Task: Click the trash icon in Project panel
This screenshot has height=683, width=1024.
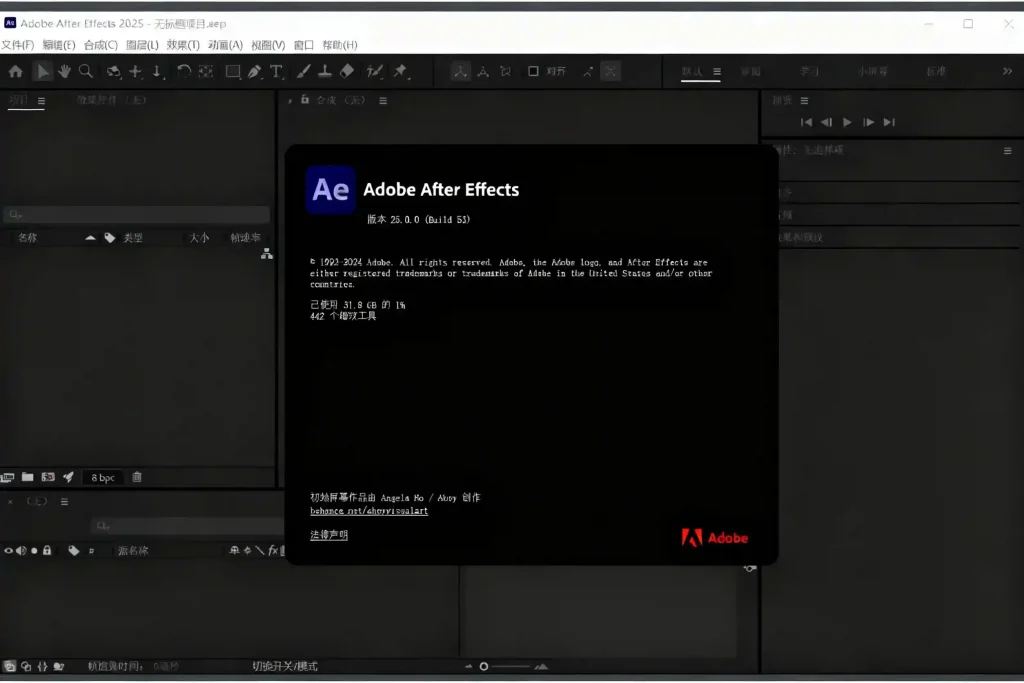Action: click(x=137, y=477)
